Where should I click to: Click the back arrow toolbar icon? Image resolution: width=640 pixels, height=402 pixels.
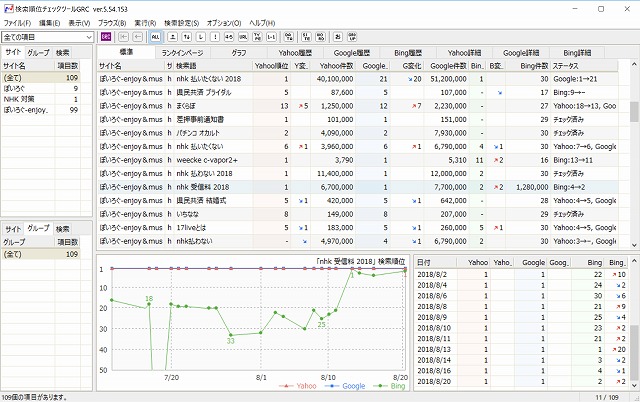(138, 37)
